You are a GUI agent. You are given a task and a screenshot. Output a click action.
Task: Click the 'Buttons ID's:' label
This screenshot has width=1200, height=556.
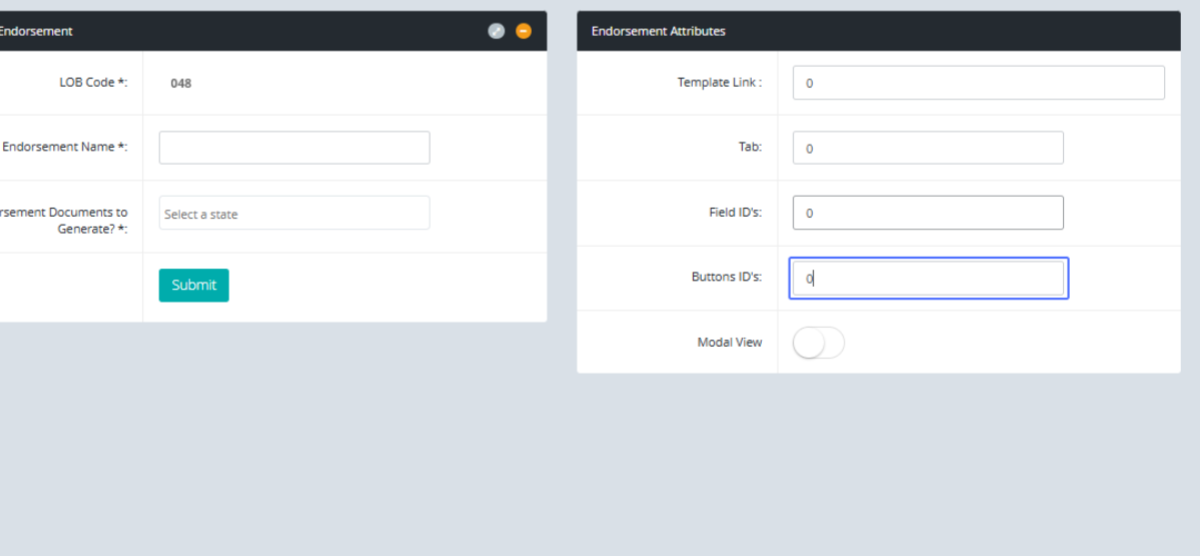click(x=726, y=277)
